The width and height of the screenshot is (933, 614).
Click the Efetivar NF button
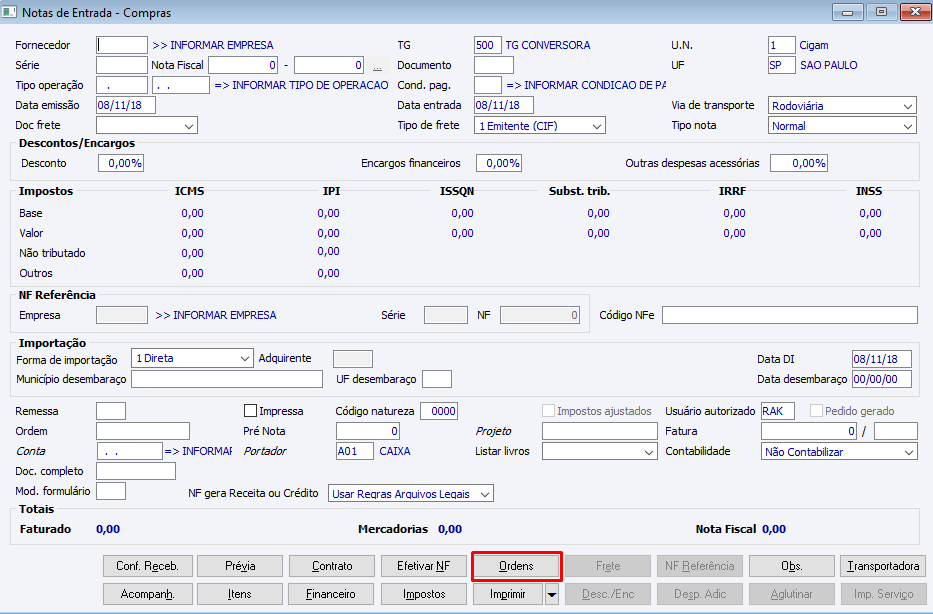(x=424, y=566)
